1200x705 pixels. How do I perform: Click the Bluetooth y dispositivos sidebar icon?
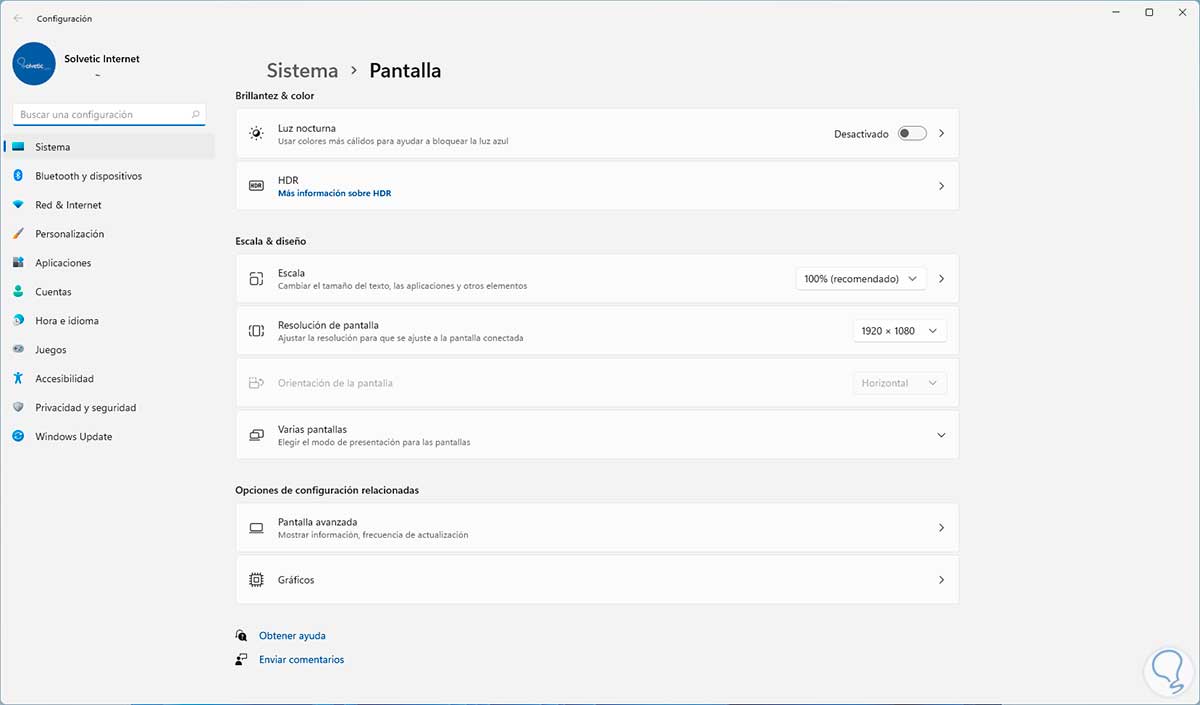(18, 176)
